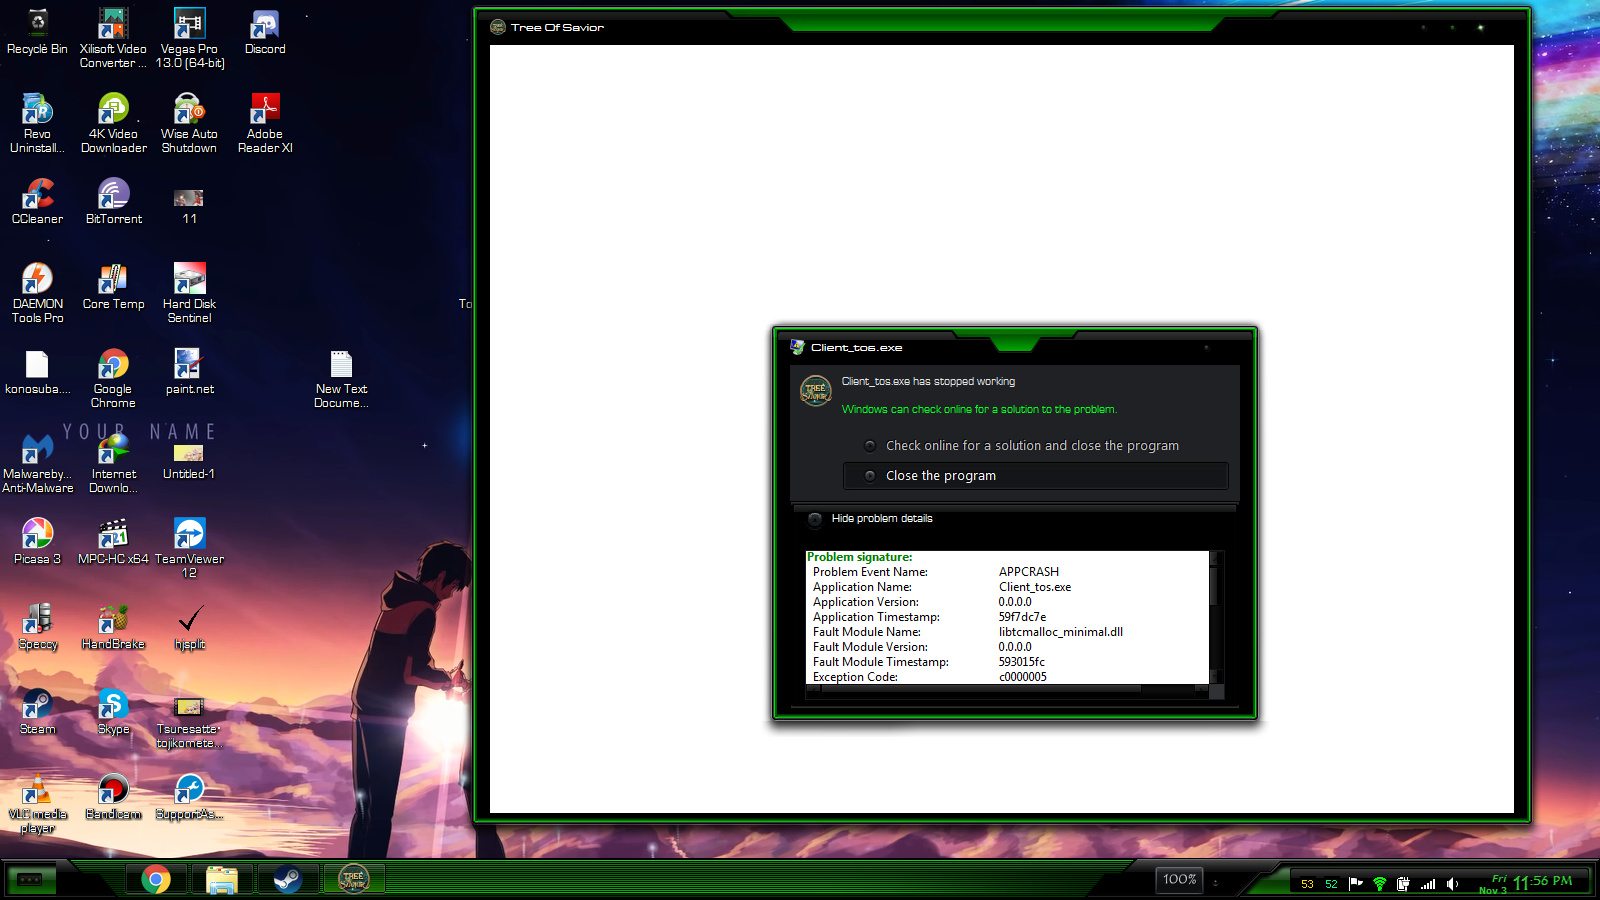This screenshot has height=900, width=1600.
Task: Open the Action Center flag icon
Action: click(1356, 883)
